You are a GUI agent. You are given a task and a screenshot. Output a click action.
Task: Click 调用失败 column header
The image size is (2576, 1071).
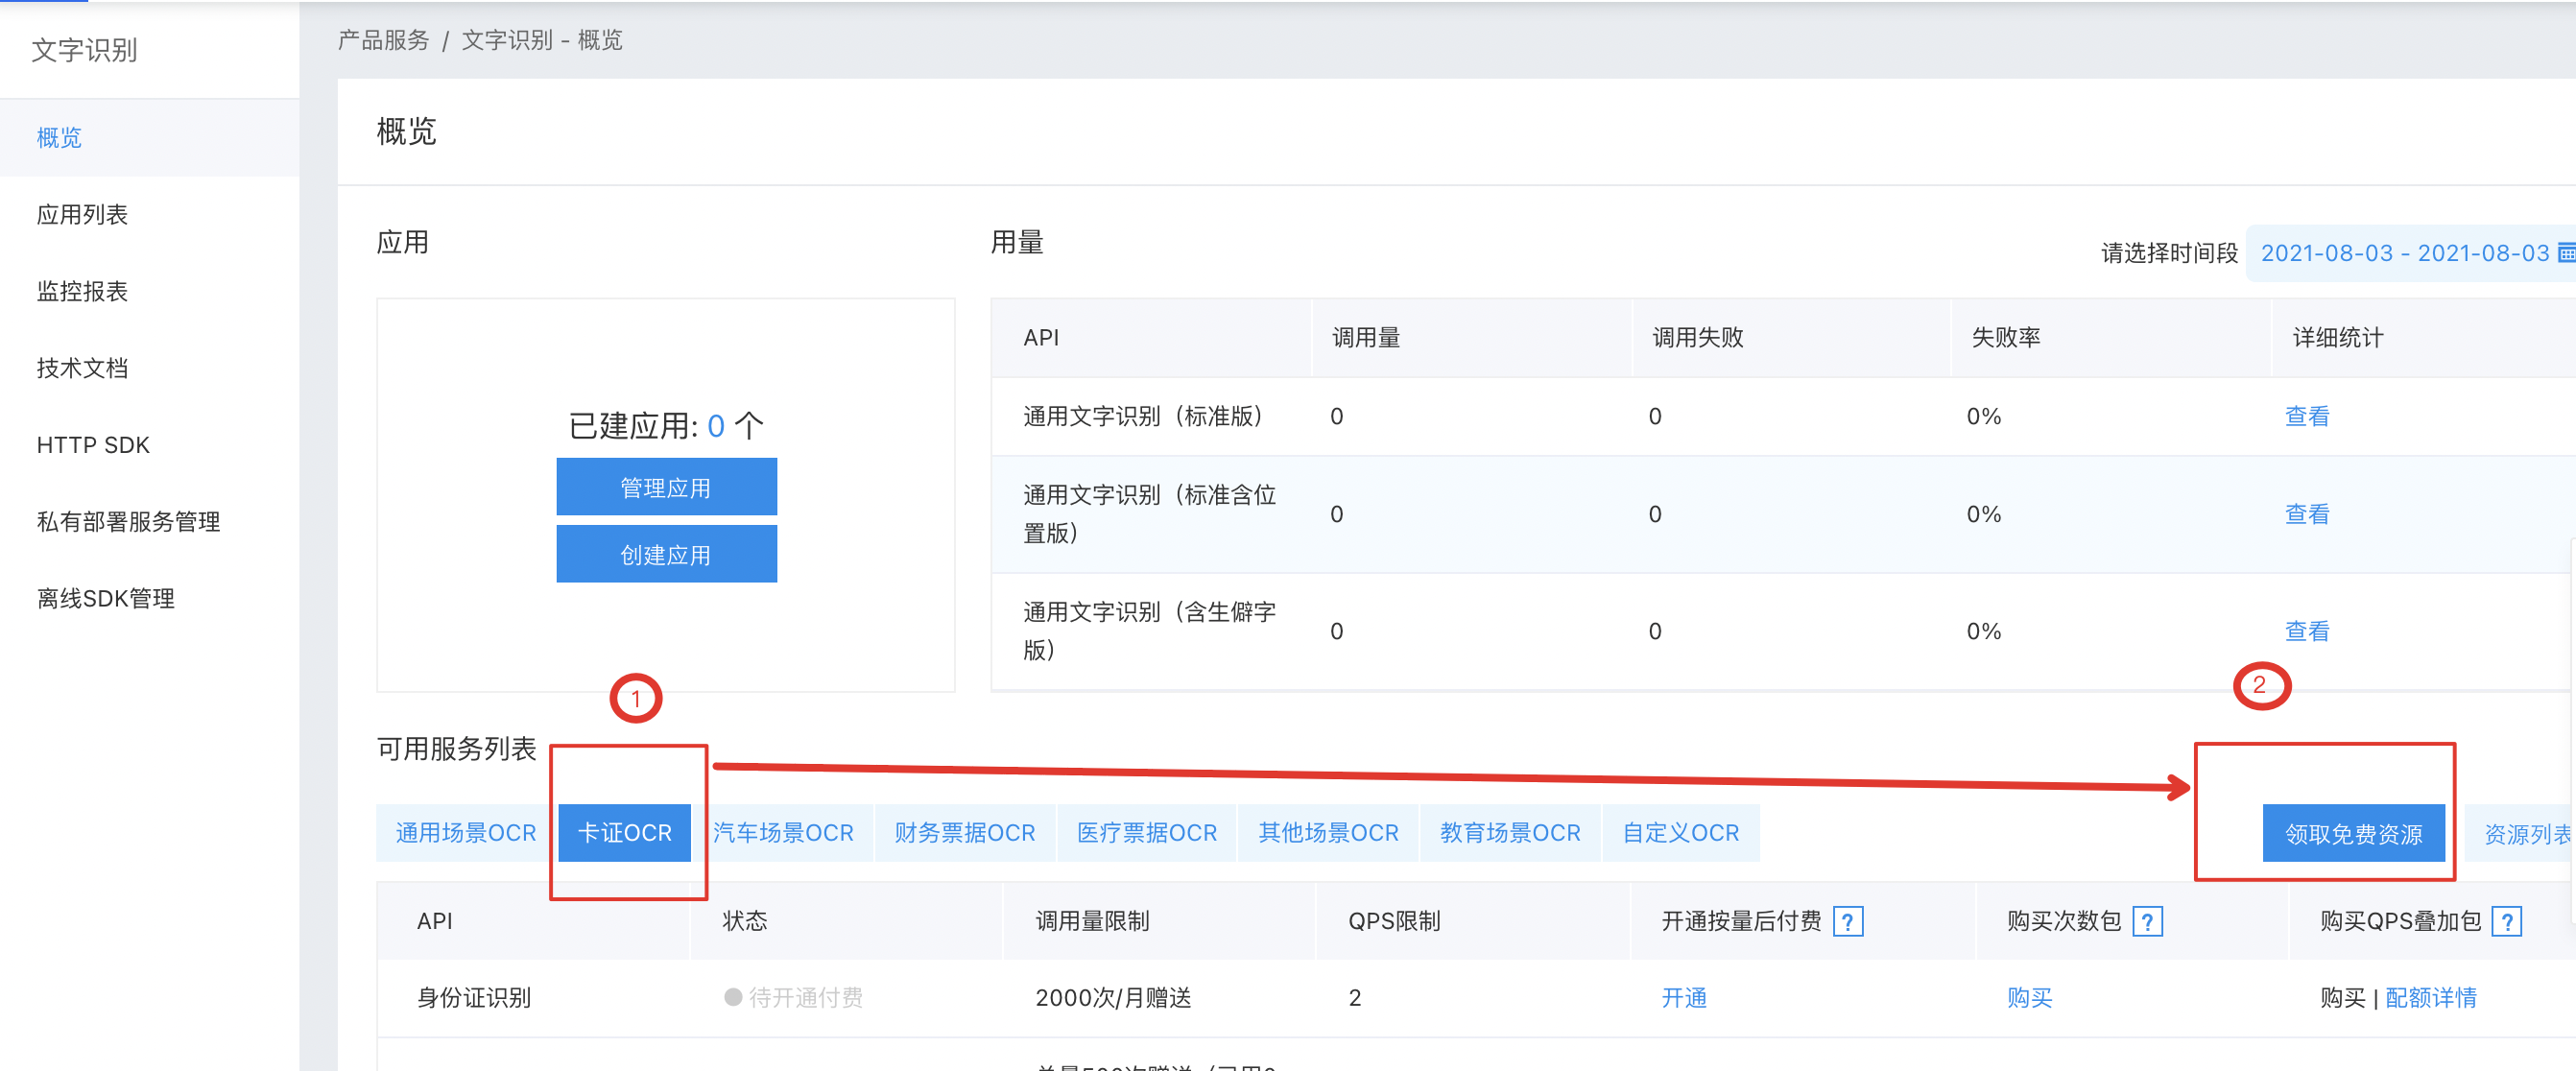(1698, 338)
